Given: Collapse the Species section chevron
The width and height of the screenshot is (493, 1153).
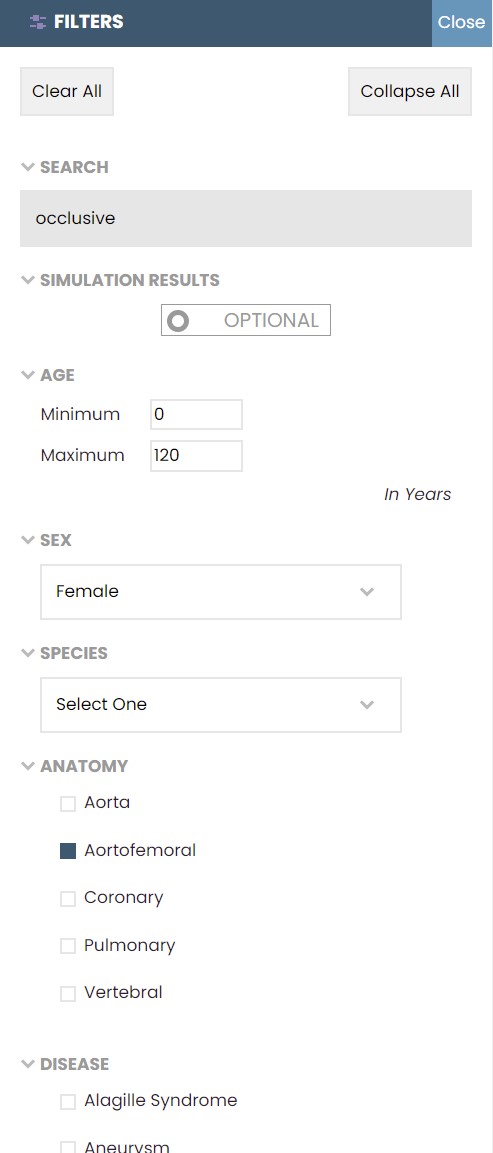Looking at the screenshot, I should [x=28, y=653].
